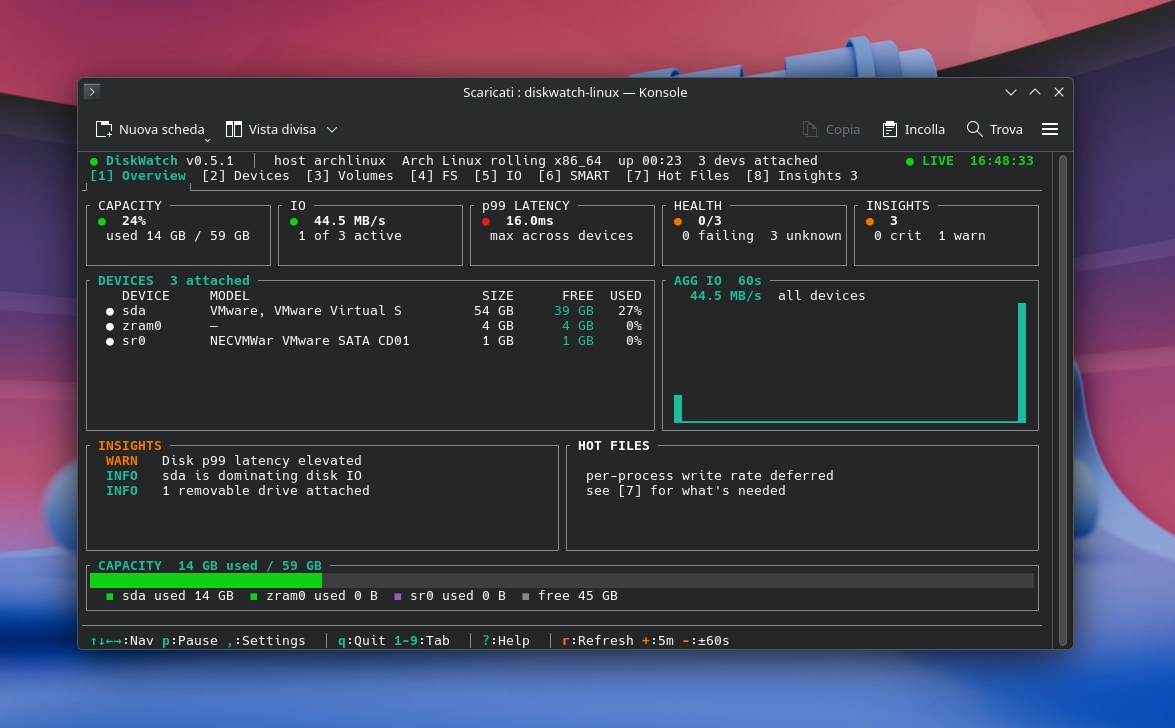Click the AGG IO 60s header
Screen dimensions: 1175x728
click(x=717, y=280)
